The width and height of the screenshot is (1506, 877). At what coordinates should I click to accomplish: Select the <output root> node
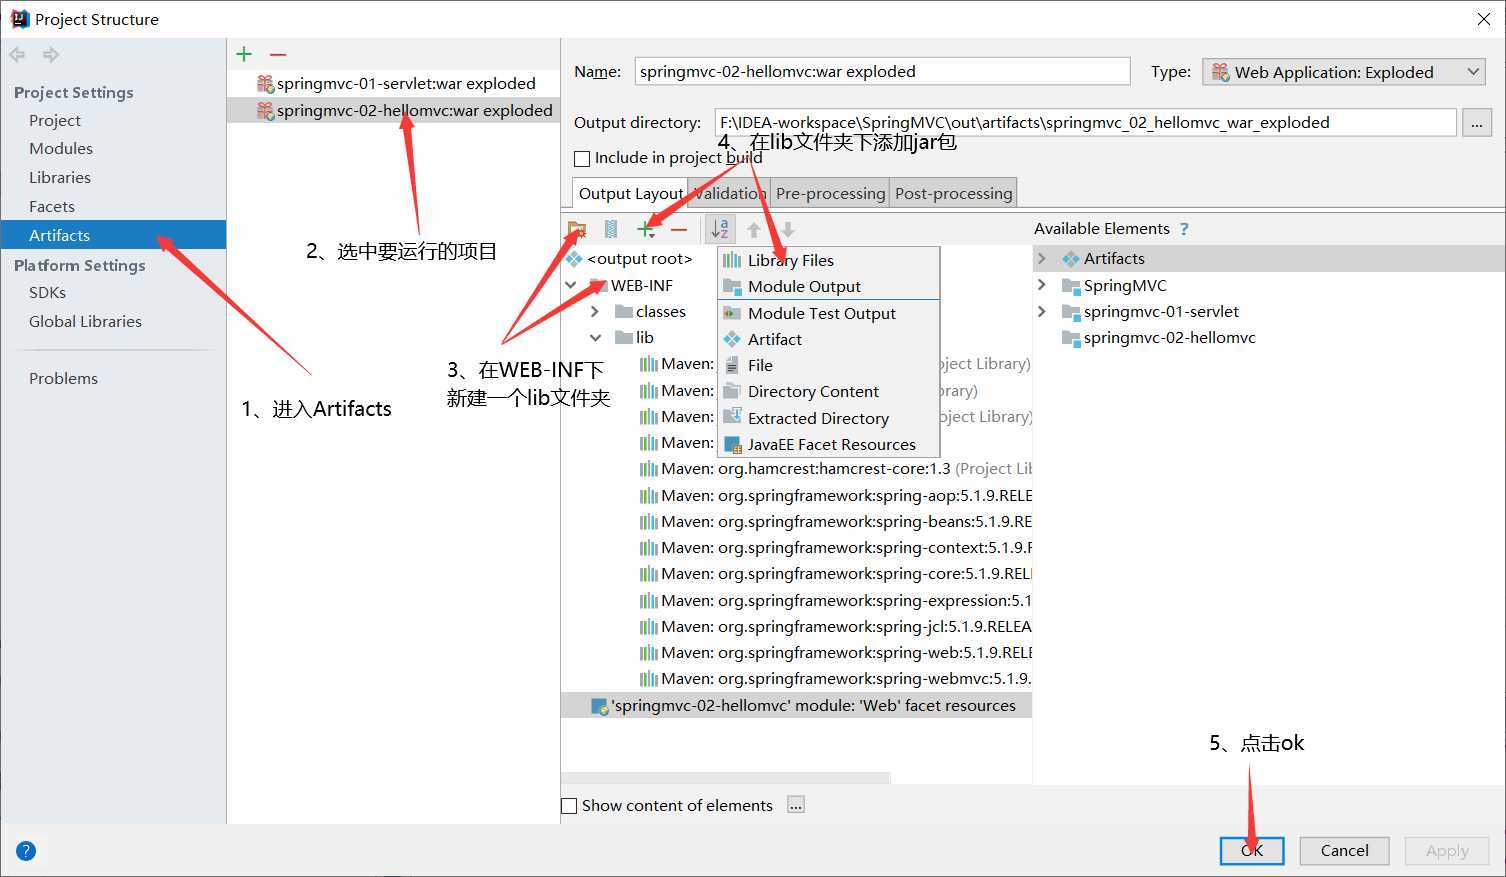click(x=629, y=258)
